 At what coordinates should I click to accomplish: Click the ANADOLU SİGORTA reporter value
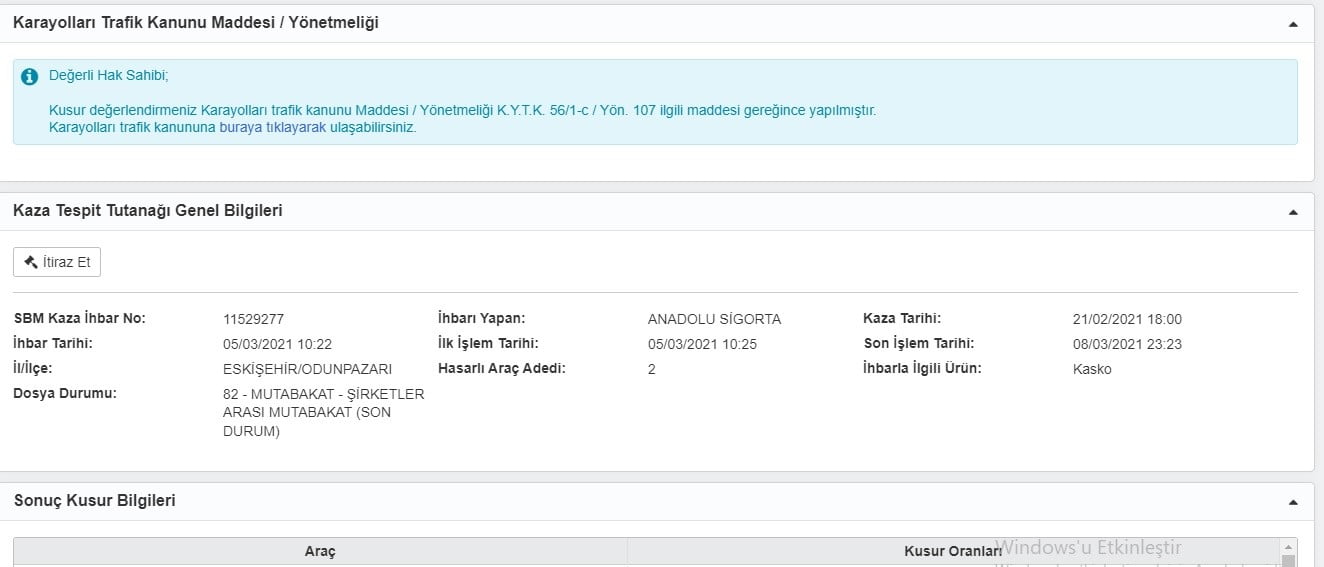714,319
